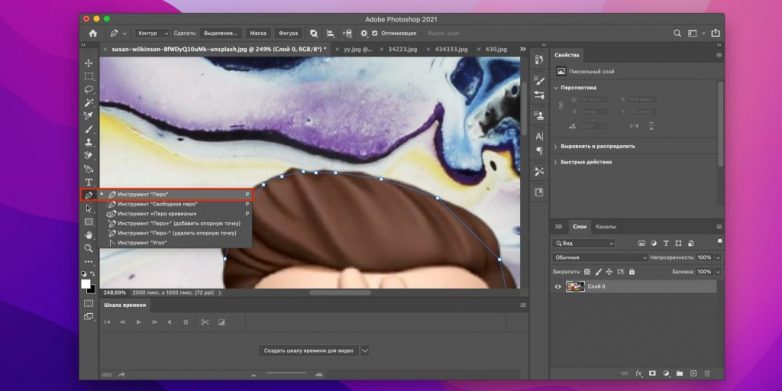This screenshot has height=391, width=782.
Task: Open fill Заливка dropdown arrow
Action: coord(718,272)
